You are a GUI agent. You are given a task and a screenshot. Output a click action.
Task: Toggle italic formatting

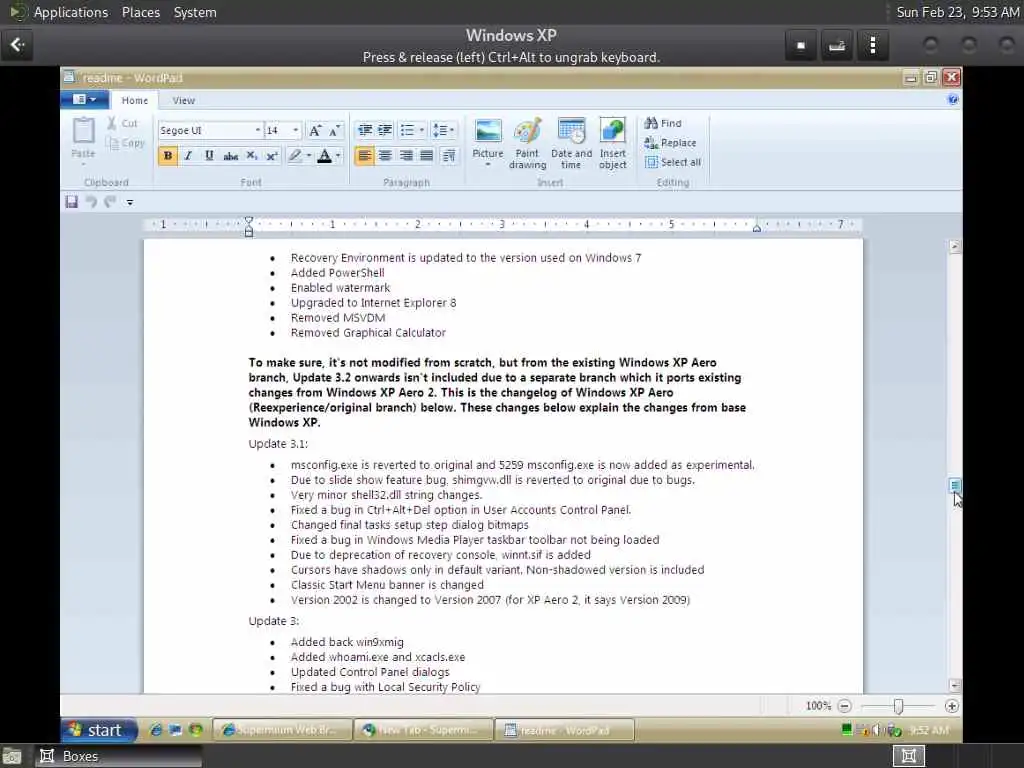click(x=188, y=156)
